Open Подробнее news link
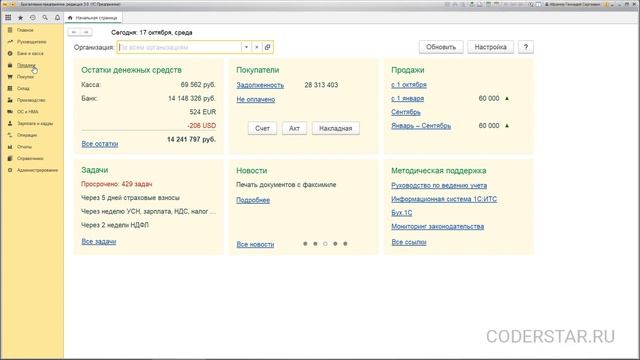 tap(253, 200)
